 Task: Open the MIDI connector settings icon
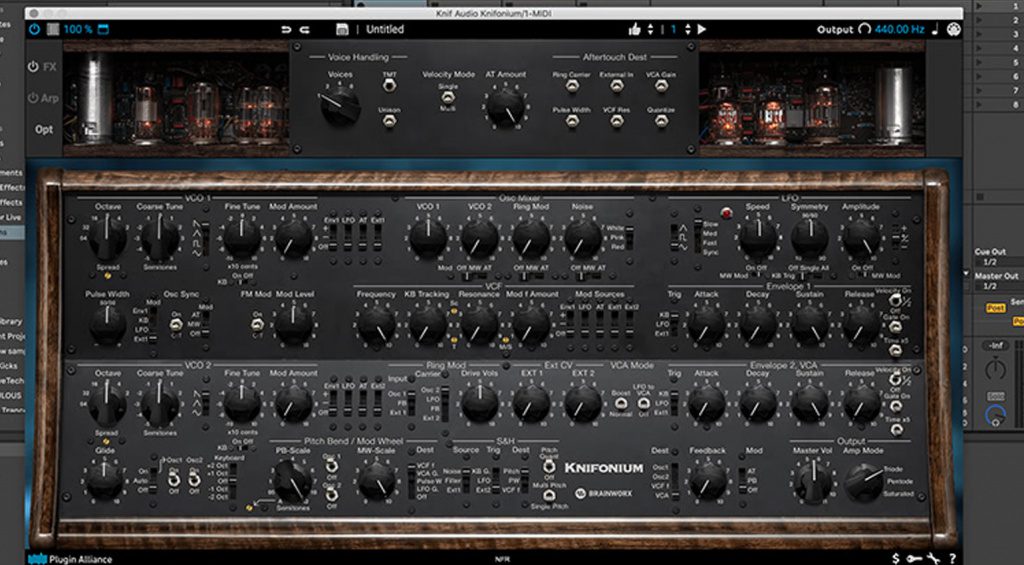point(953,29)
